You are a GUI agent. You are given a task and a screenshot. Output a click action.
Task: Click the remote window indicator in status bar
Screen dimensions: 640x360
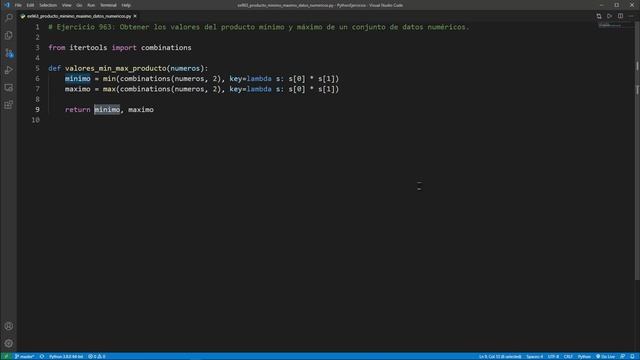click(6, 356)
